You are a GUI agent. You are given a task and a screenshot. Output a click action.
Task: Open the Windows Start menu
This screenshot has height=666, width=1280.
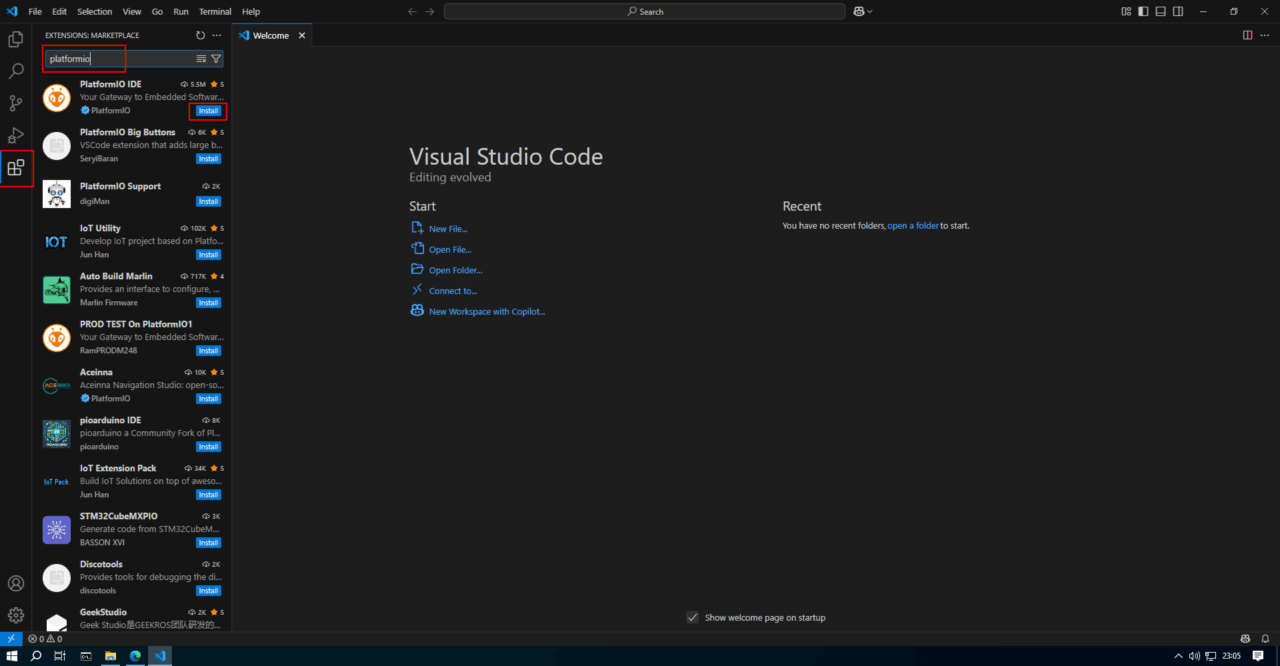coord(12,656)
